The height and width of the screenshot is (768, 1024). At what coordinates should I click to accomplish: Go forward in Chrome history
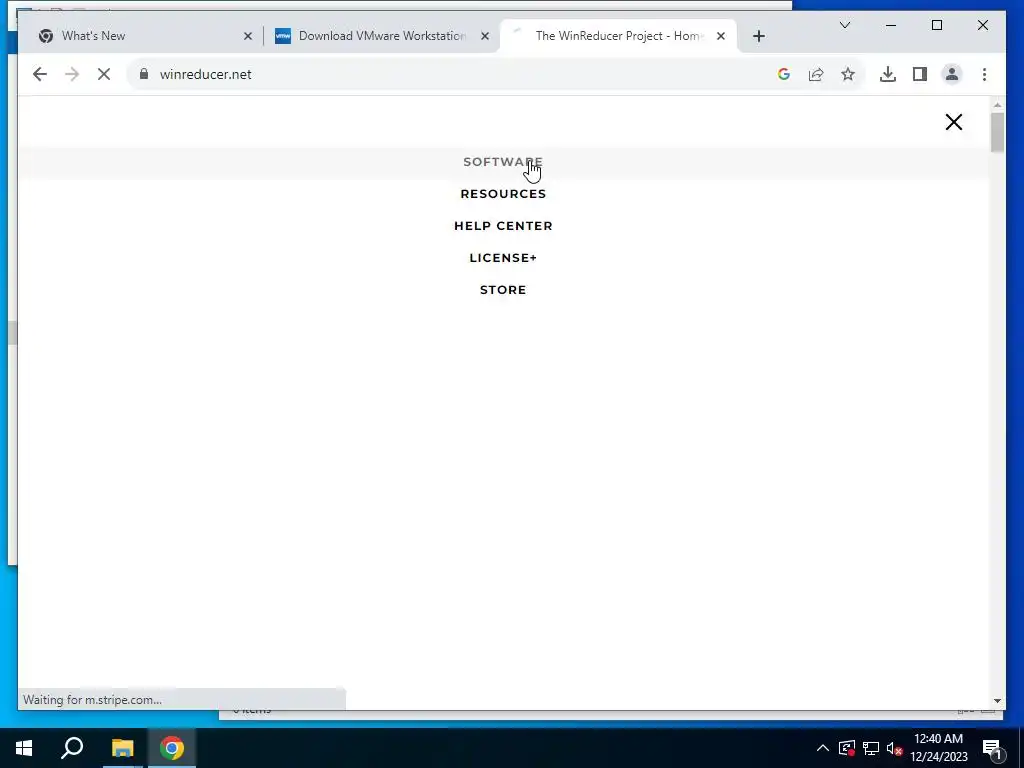click(x=72, y=74)
